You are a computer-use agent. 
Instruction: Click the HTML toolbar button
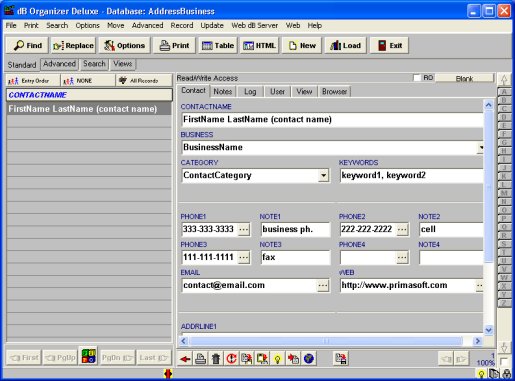[259, 45]
